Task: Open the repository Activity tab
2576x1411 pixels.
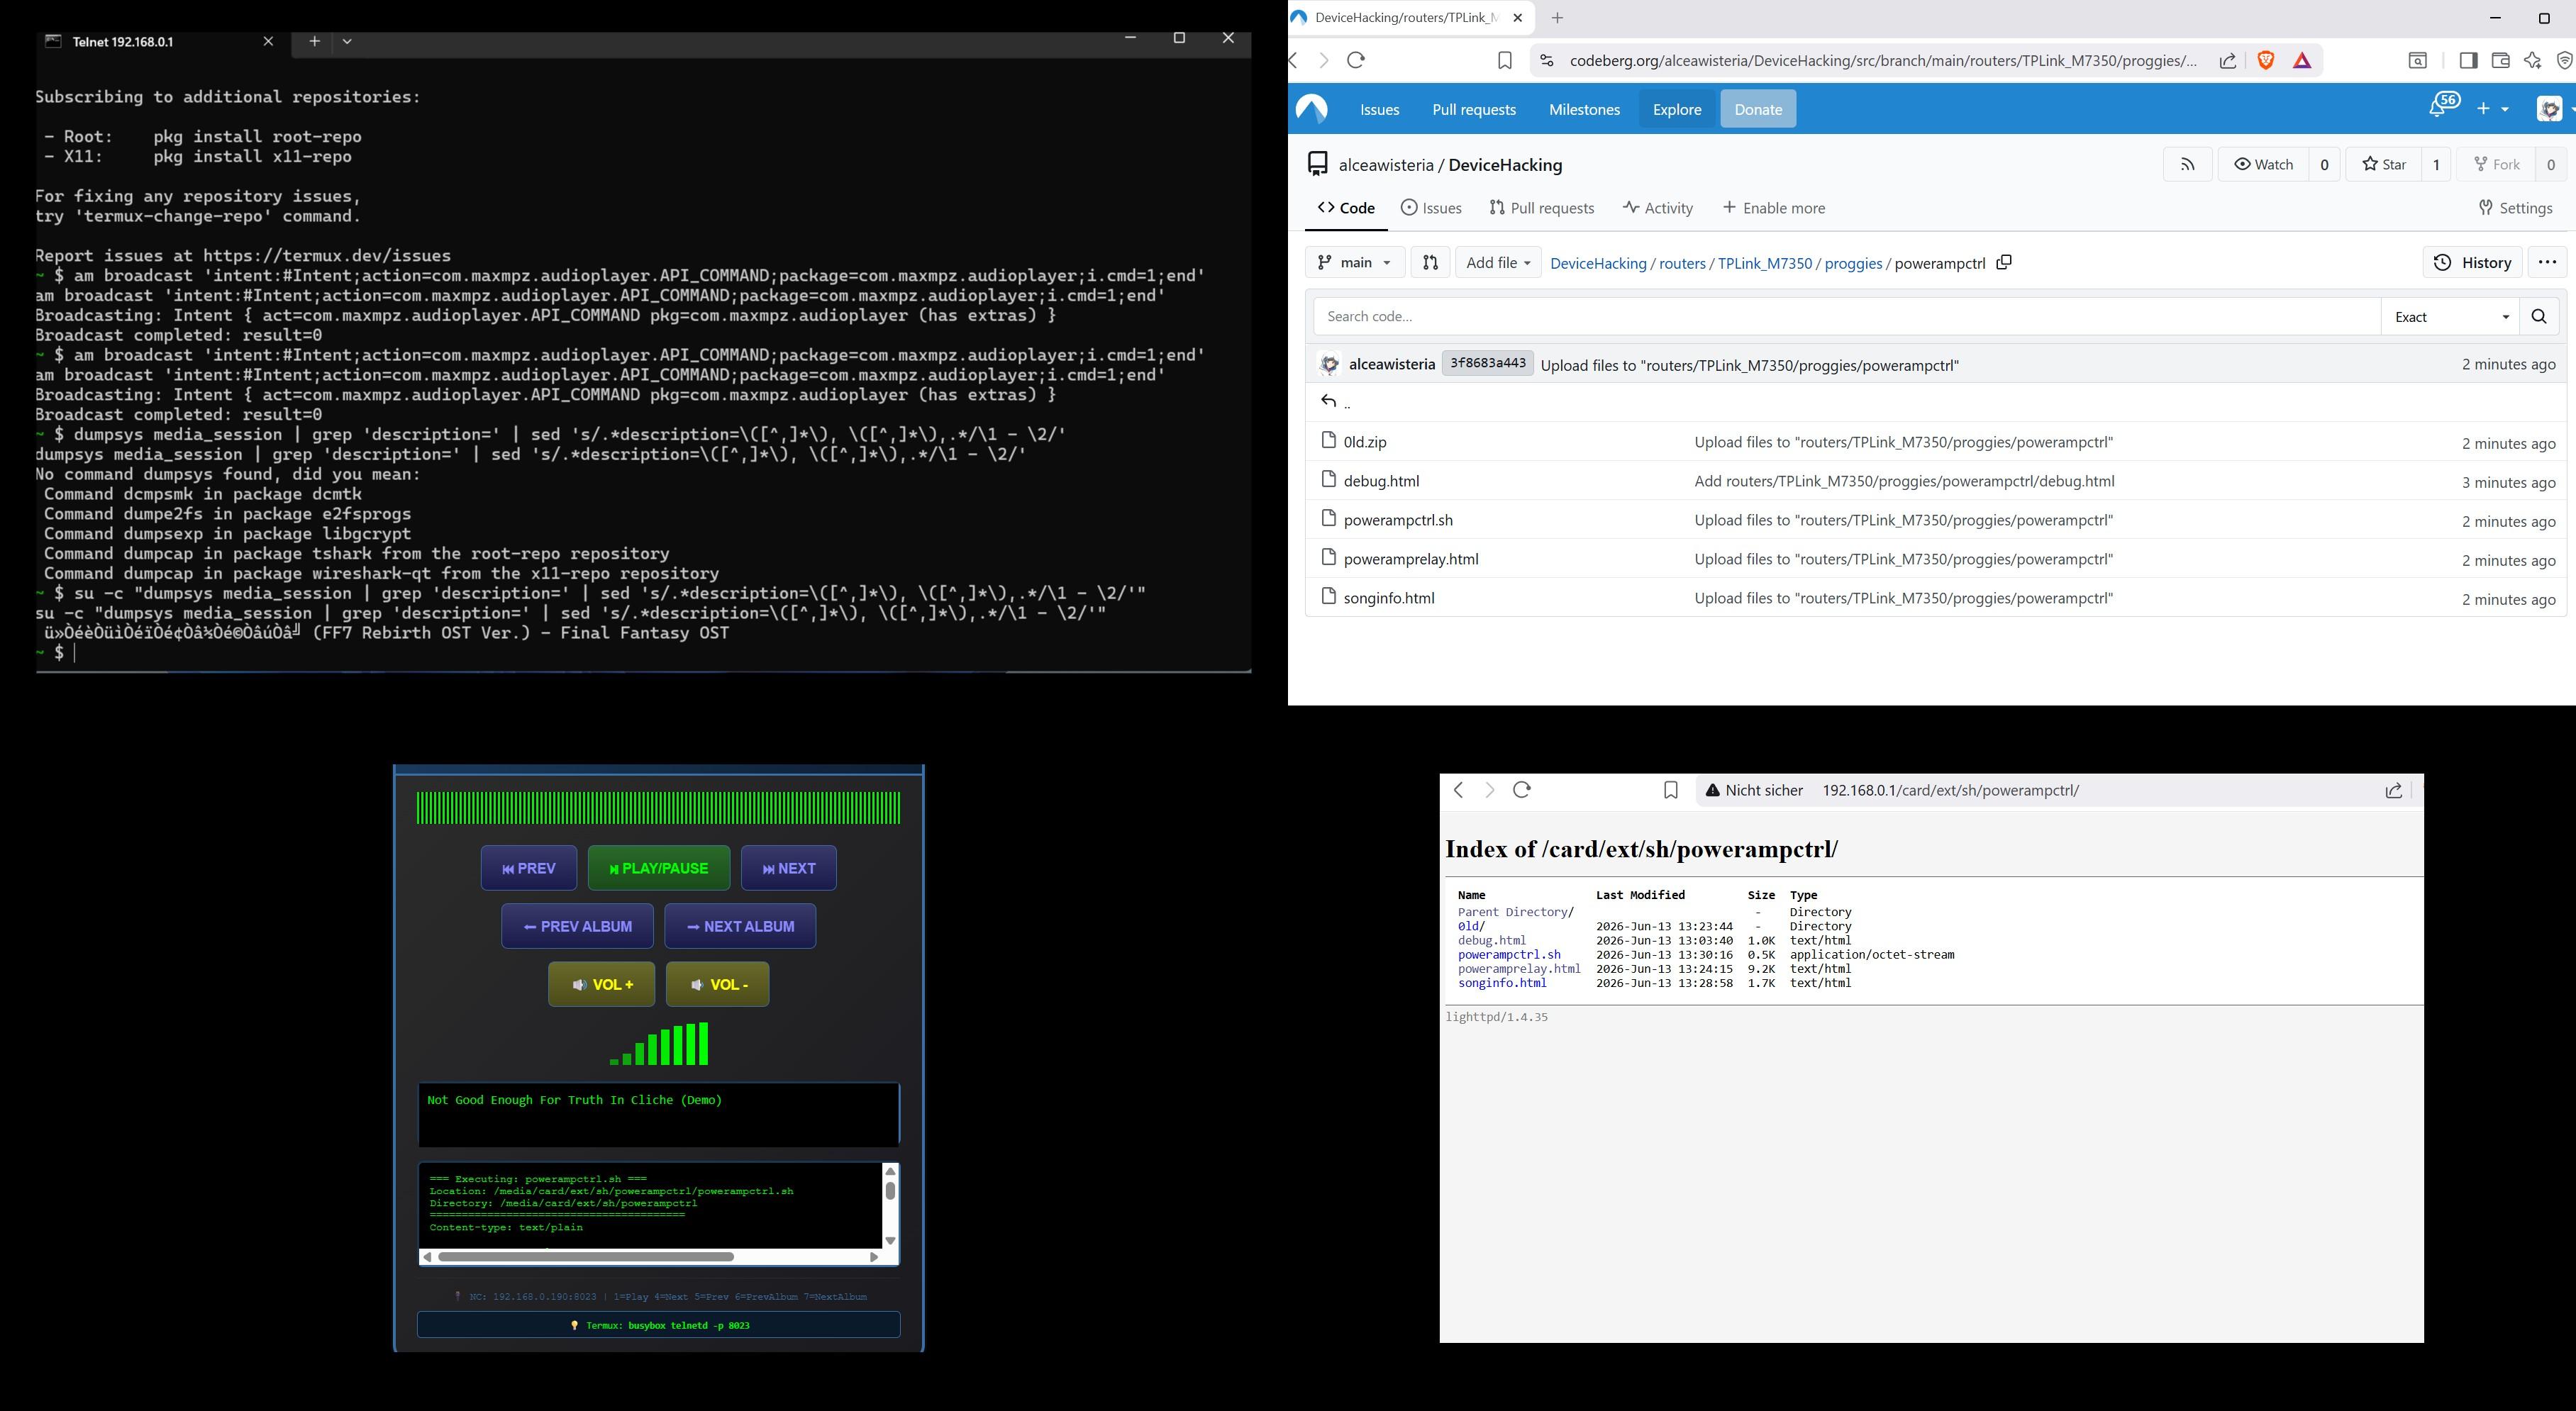Action: click(x=1658, y=208)
